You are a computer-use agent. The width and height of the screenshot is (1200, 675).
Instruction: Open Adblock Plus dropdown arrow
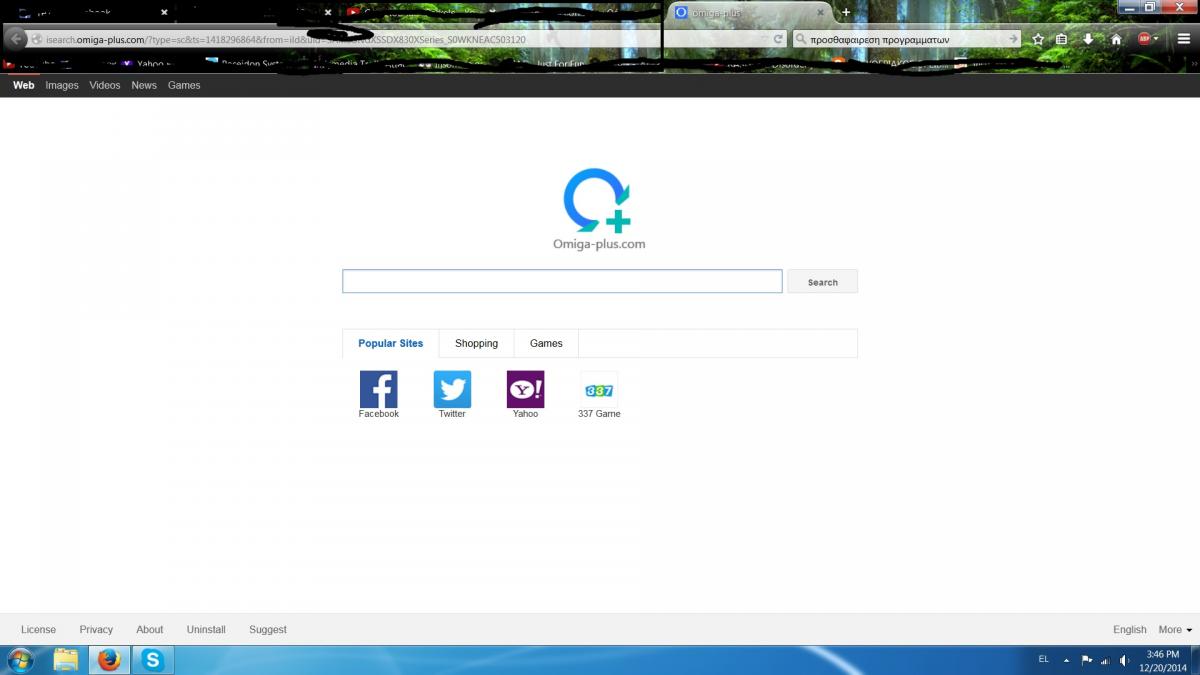(x=1157, y=39)
